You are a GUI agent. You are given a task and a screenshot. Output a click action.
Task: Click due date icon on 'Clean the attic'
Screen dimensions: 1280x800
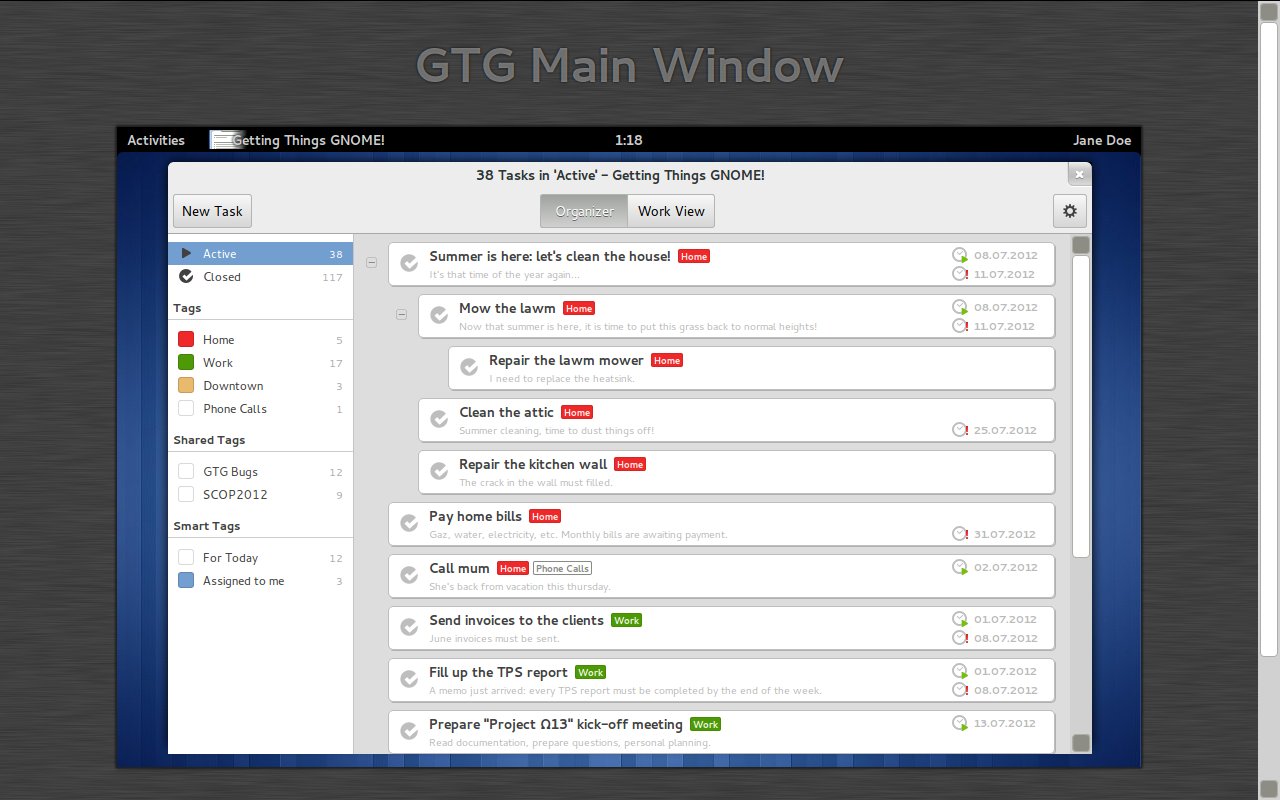960,430
